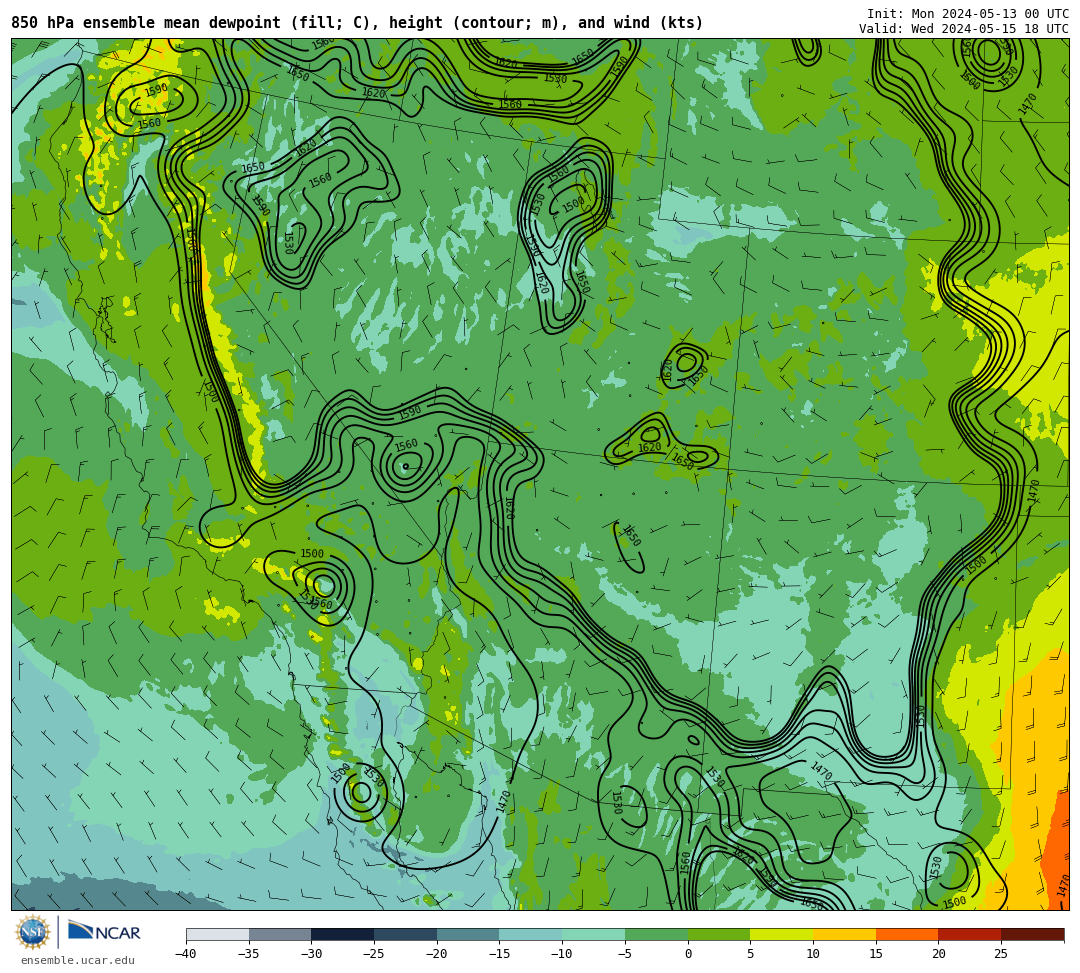This screenshot has width=1080, height=973.
Task: Select the plot title about 850 hPa dewpoint
Action: tap(357, 23)
